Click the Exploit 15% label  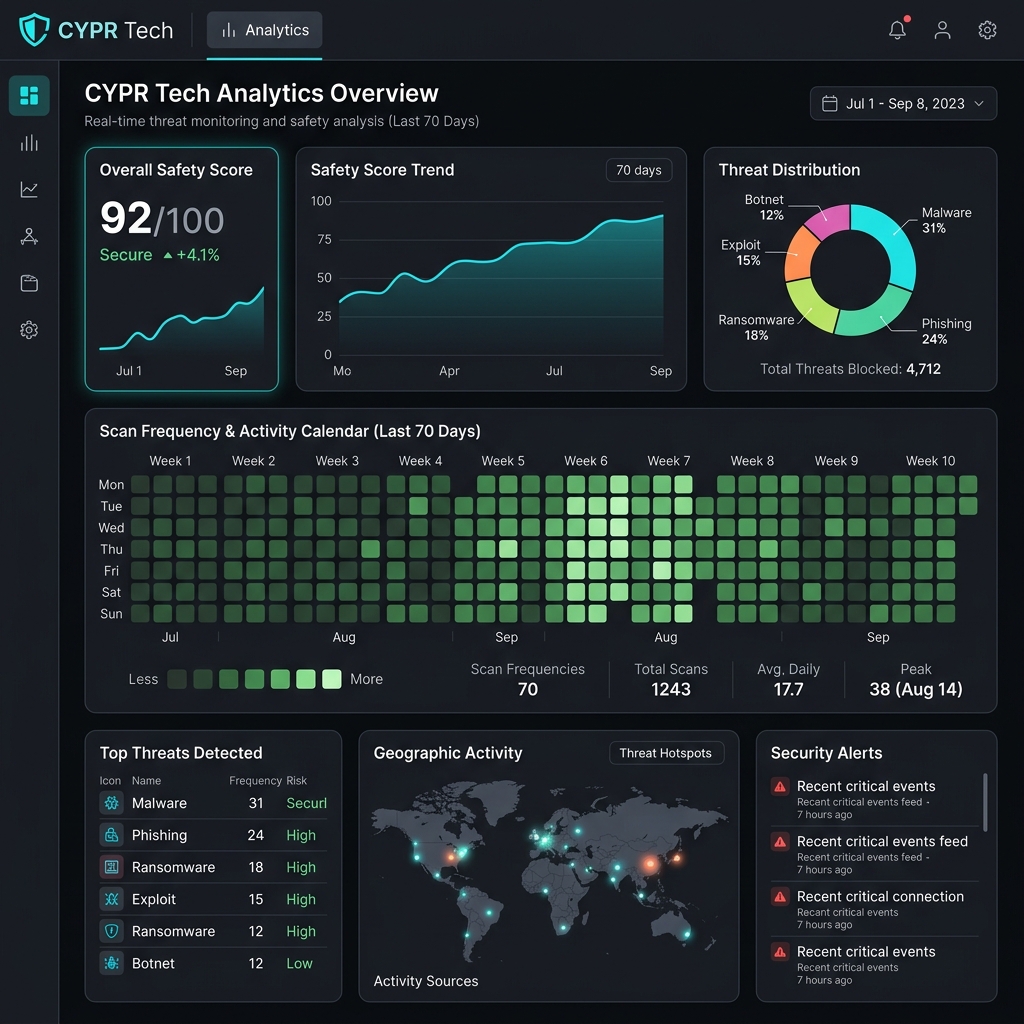point(741,252)
